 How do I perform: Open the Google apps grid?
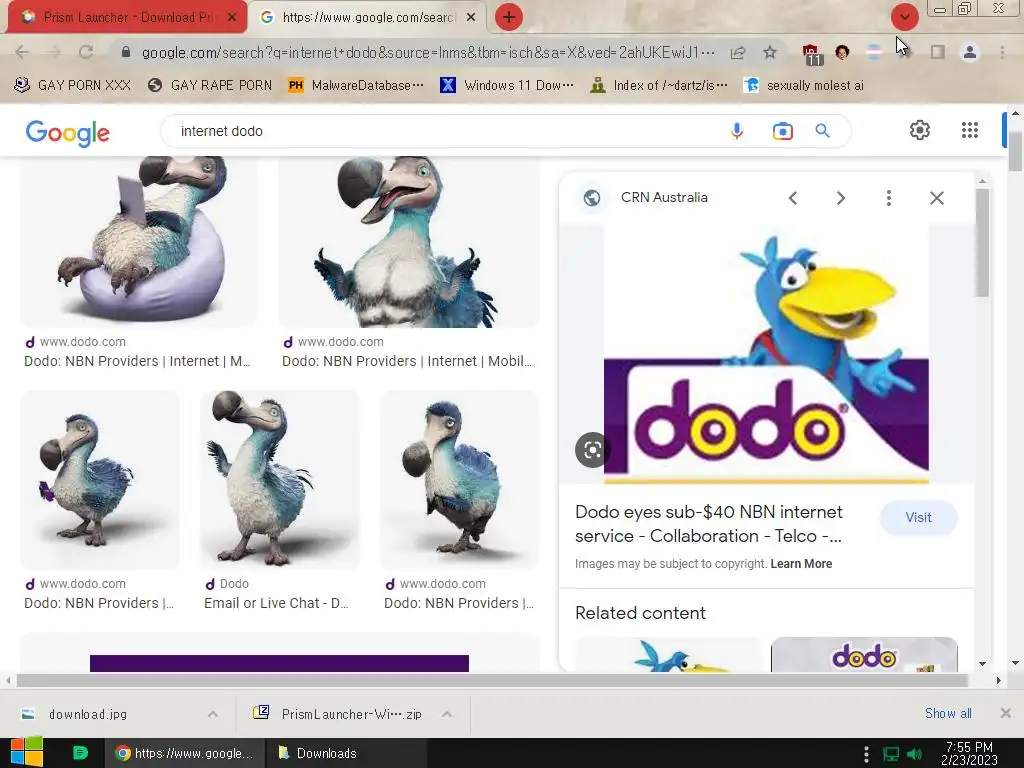pos(970,130)
